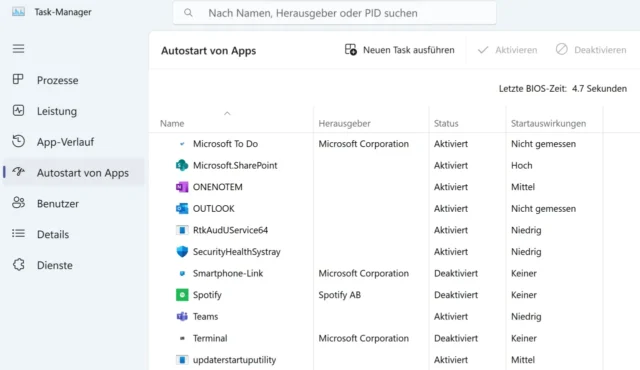The image size is (640, 370).
Task: Click the Microsoft To Do app icon
Action: click(182, 144)
